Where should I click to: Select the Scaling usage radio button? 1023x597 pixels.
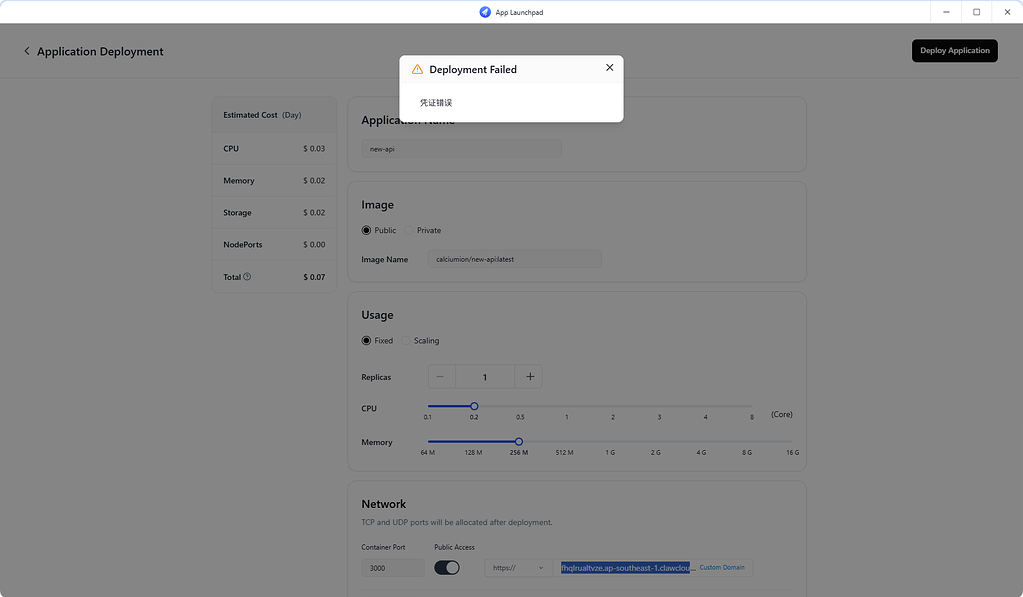click(405, 341)
